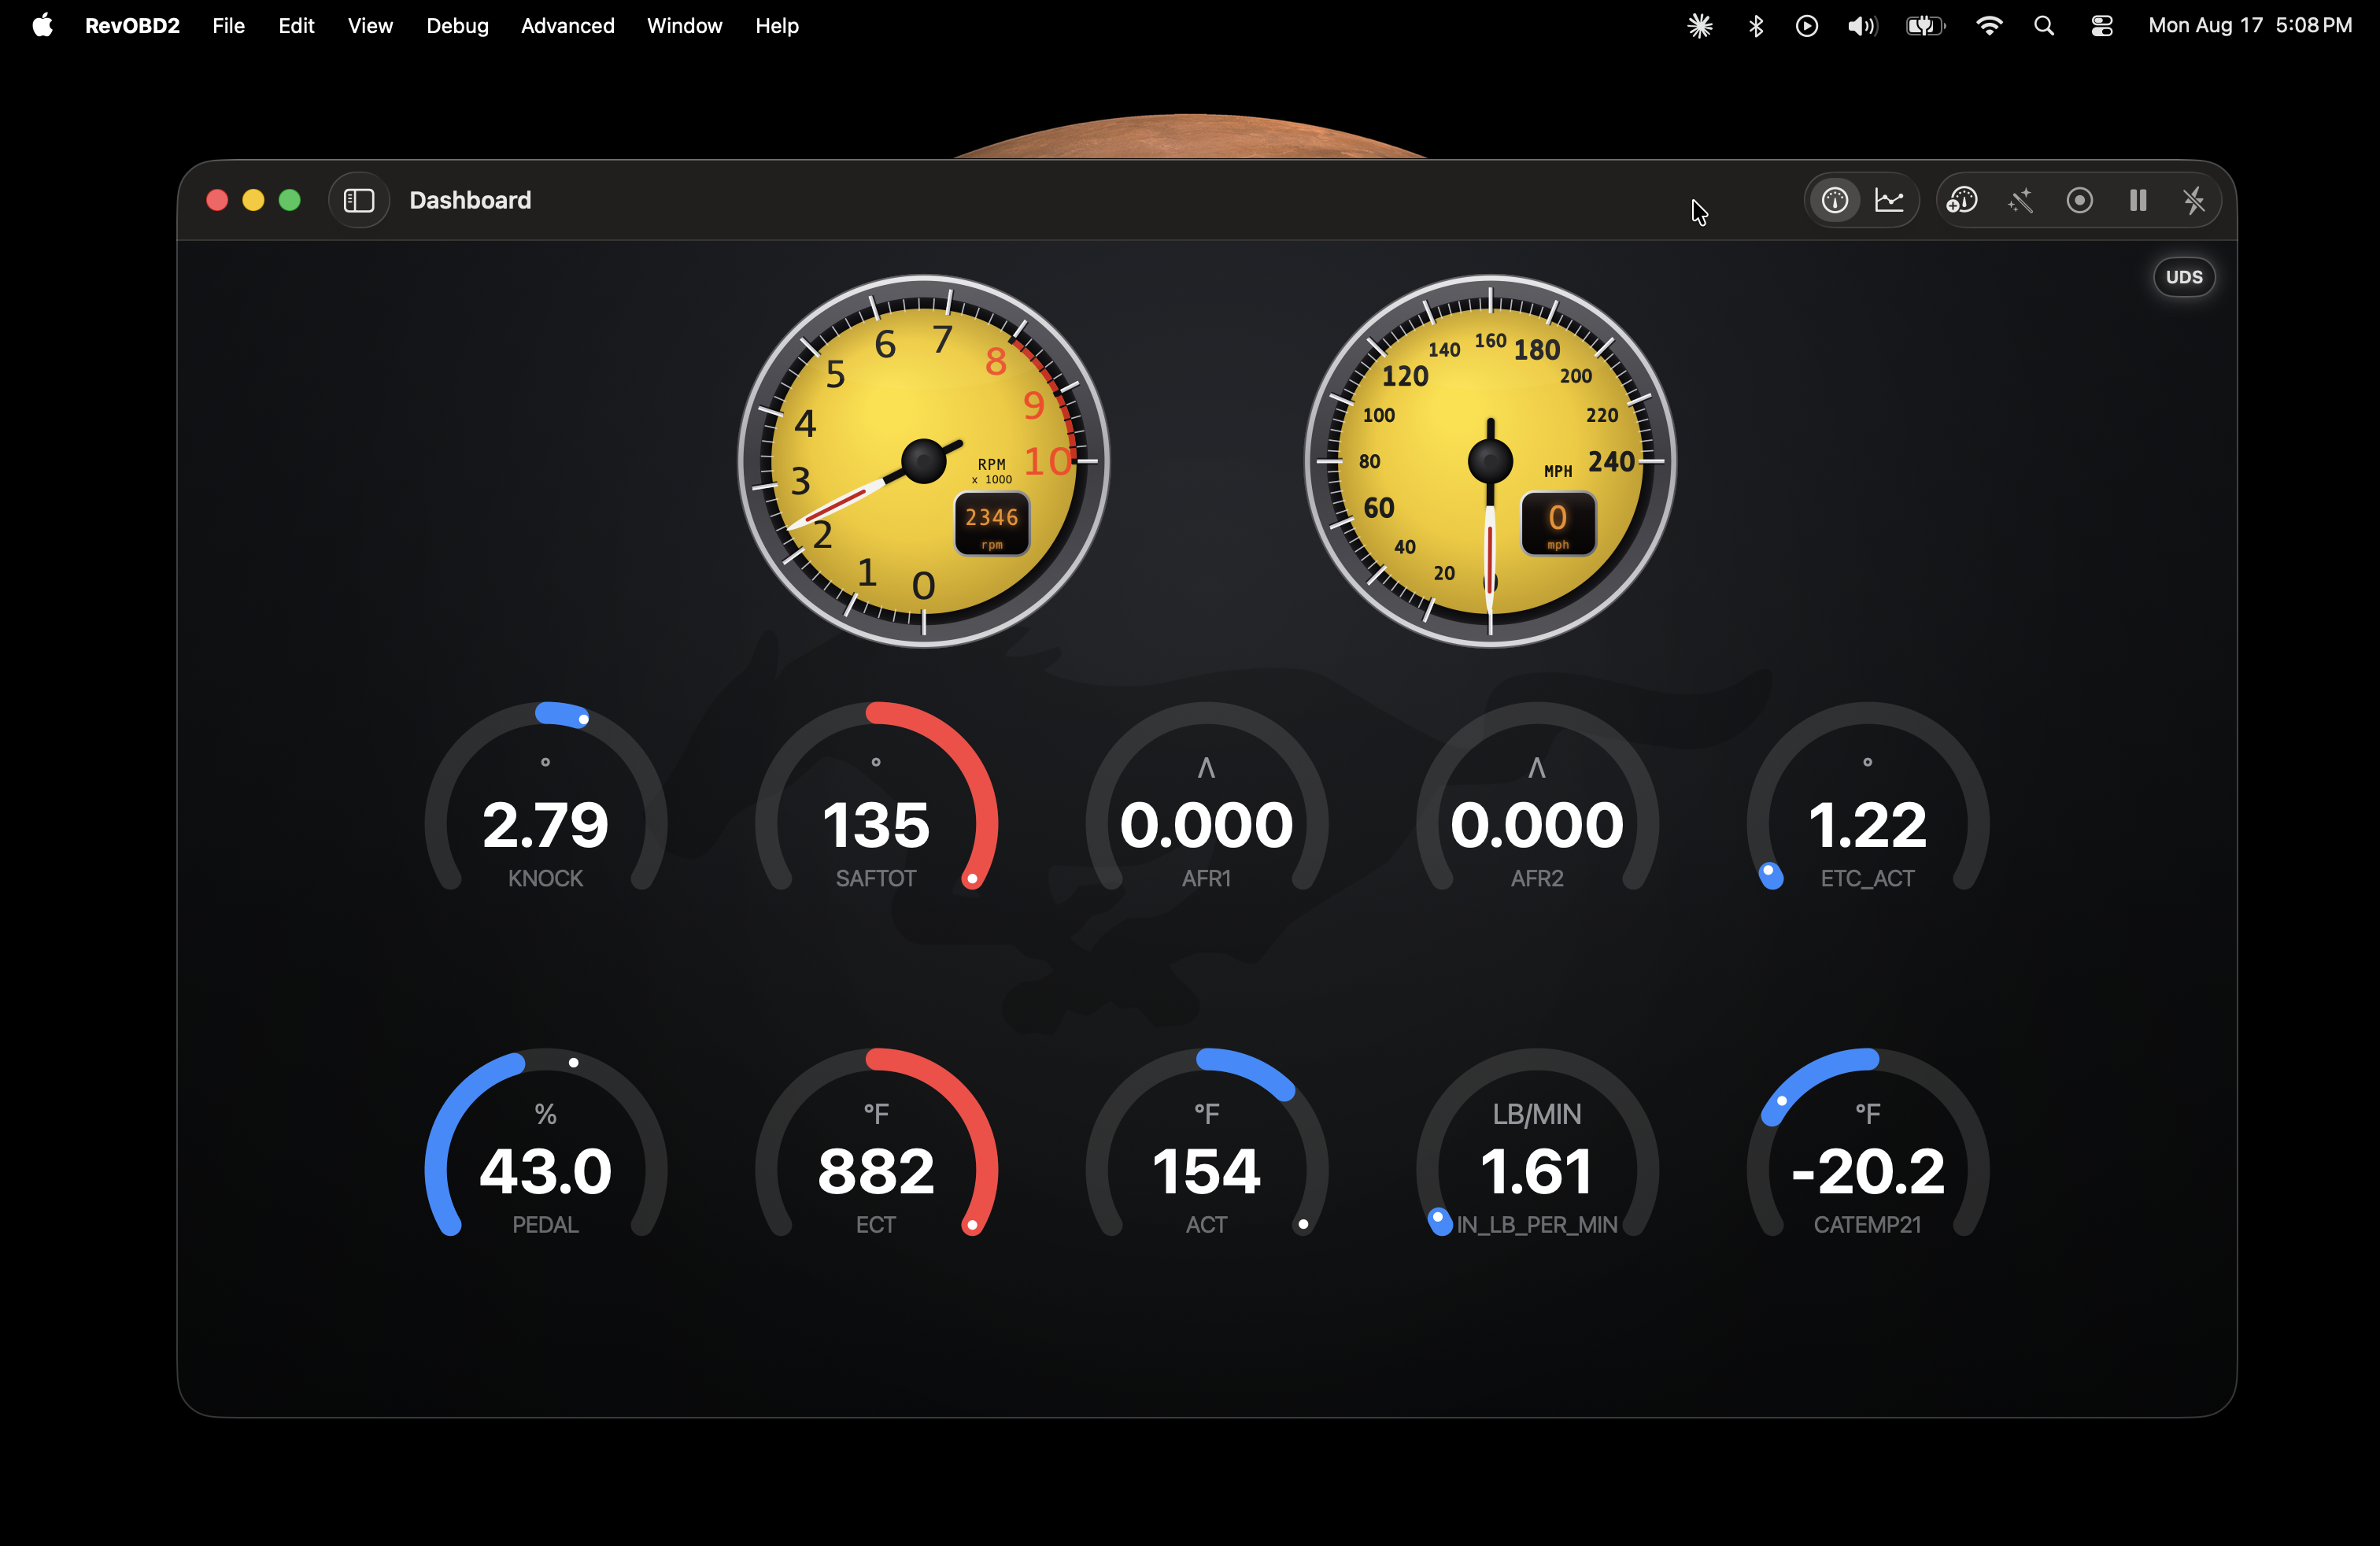
Task: Click the RPM tachometer gauge
Action: tap(923, 461)
